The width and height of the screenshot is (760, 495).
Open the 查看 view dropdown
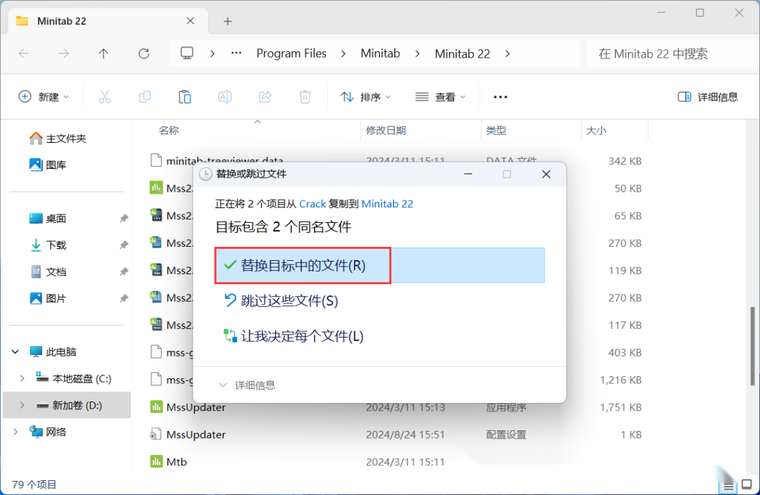tap(440, 97)
